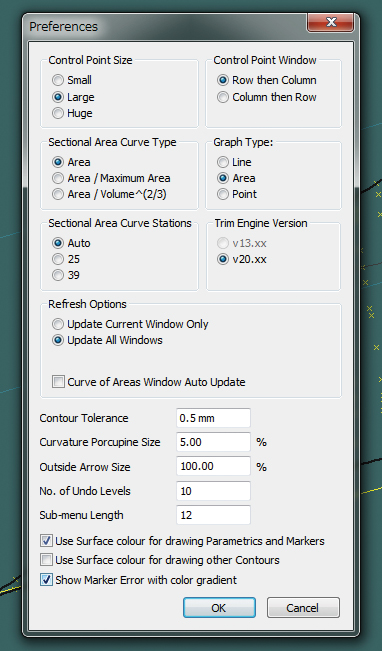382x651 pixels.
Task: Click the Sub-menu Length field
Action: pyautogui.click(x=213, y=515)
